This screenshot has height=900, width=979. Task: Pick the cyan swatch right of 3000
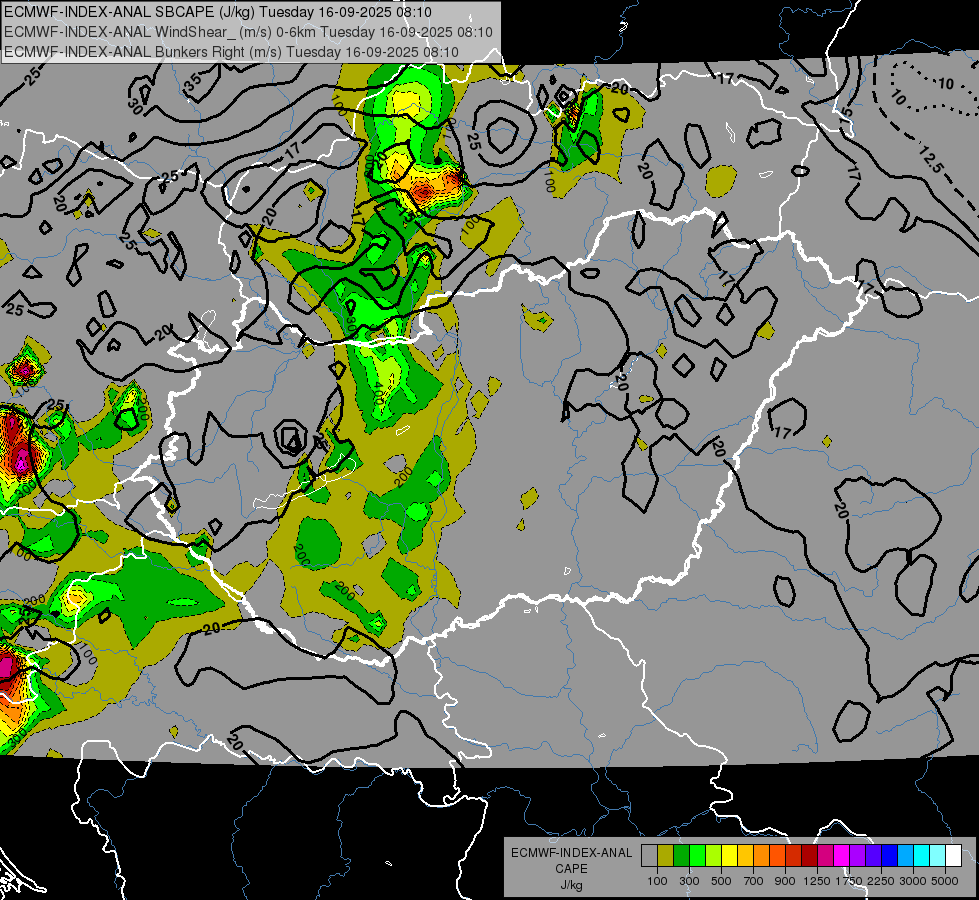pos(922,856)
